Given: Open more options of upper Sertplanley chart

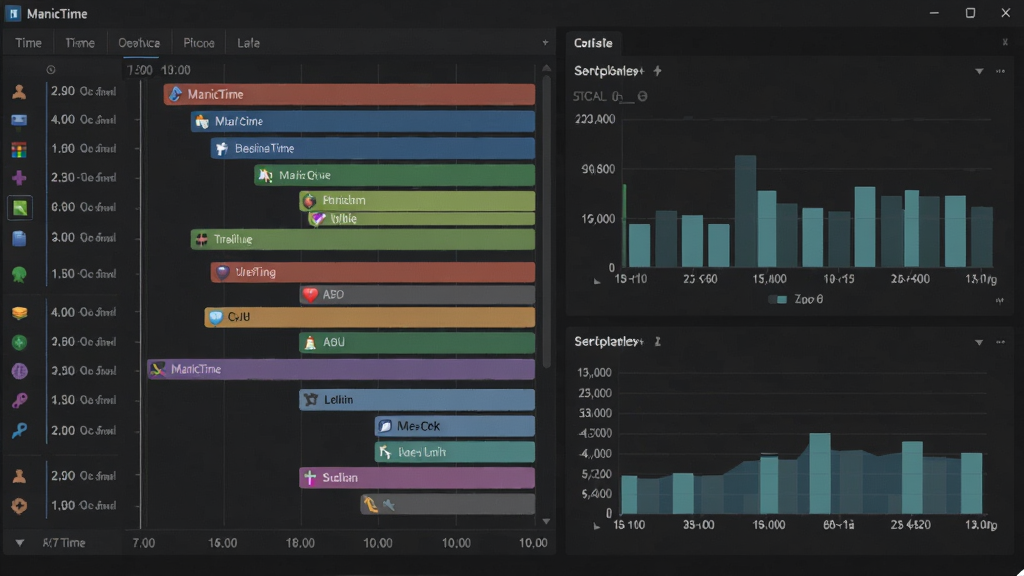Looking at the screenshot, I should pyautogui.click(x=1000, y=71).
